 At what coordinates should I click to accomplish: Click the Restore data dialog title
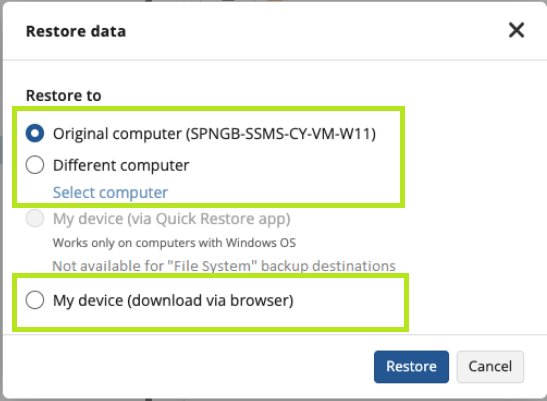[76, 31]
